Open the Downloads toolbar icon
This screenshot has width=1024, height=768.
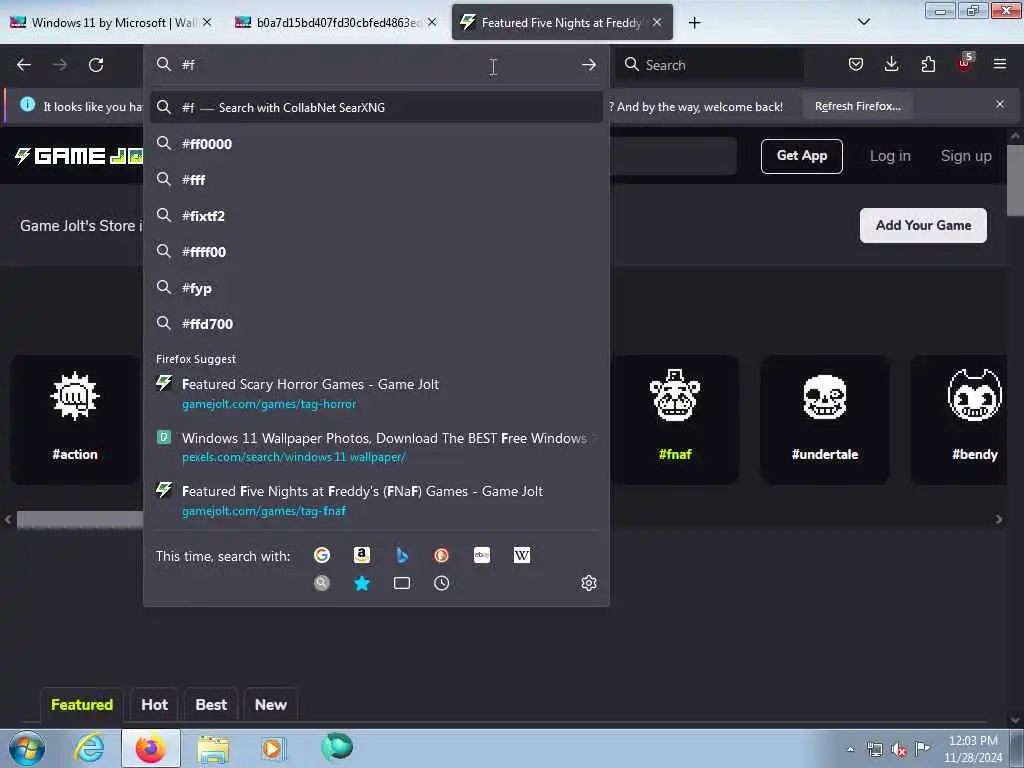click(891, 64)
